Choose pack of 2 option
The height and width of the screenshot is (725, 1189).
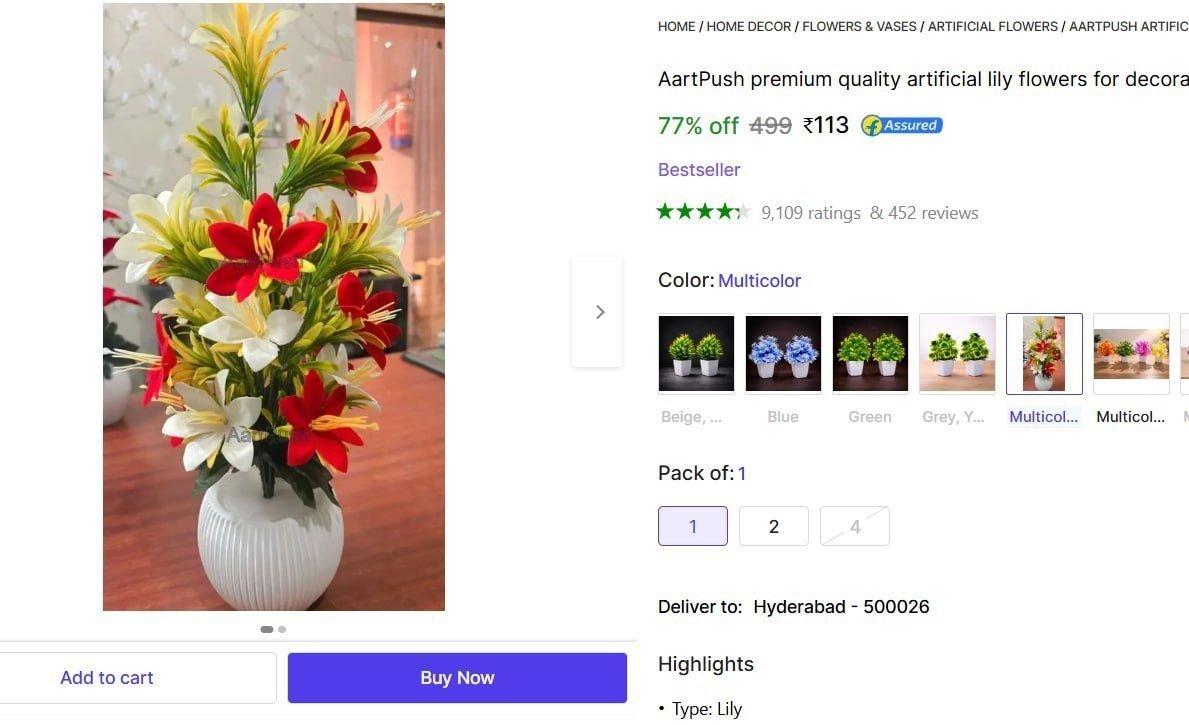[773, 526]
